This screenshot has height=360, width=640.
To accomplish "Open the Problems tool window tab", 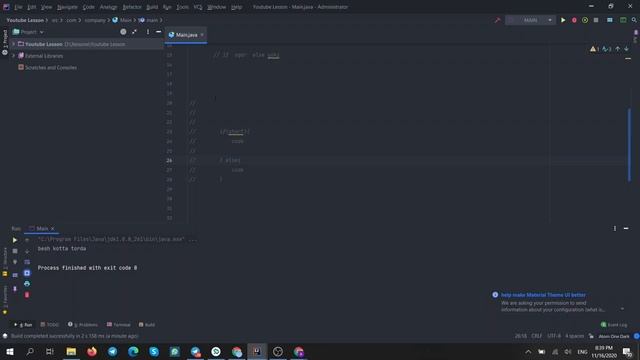I will pyautogui.click(x=83, y=325).
